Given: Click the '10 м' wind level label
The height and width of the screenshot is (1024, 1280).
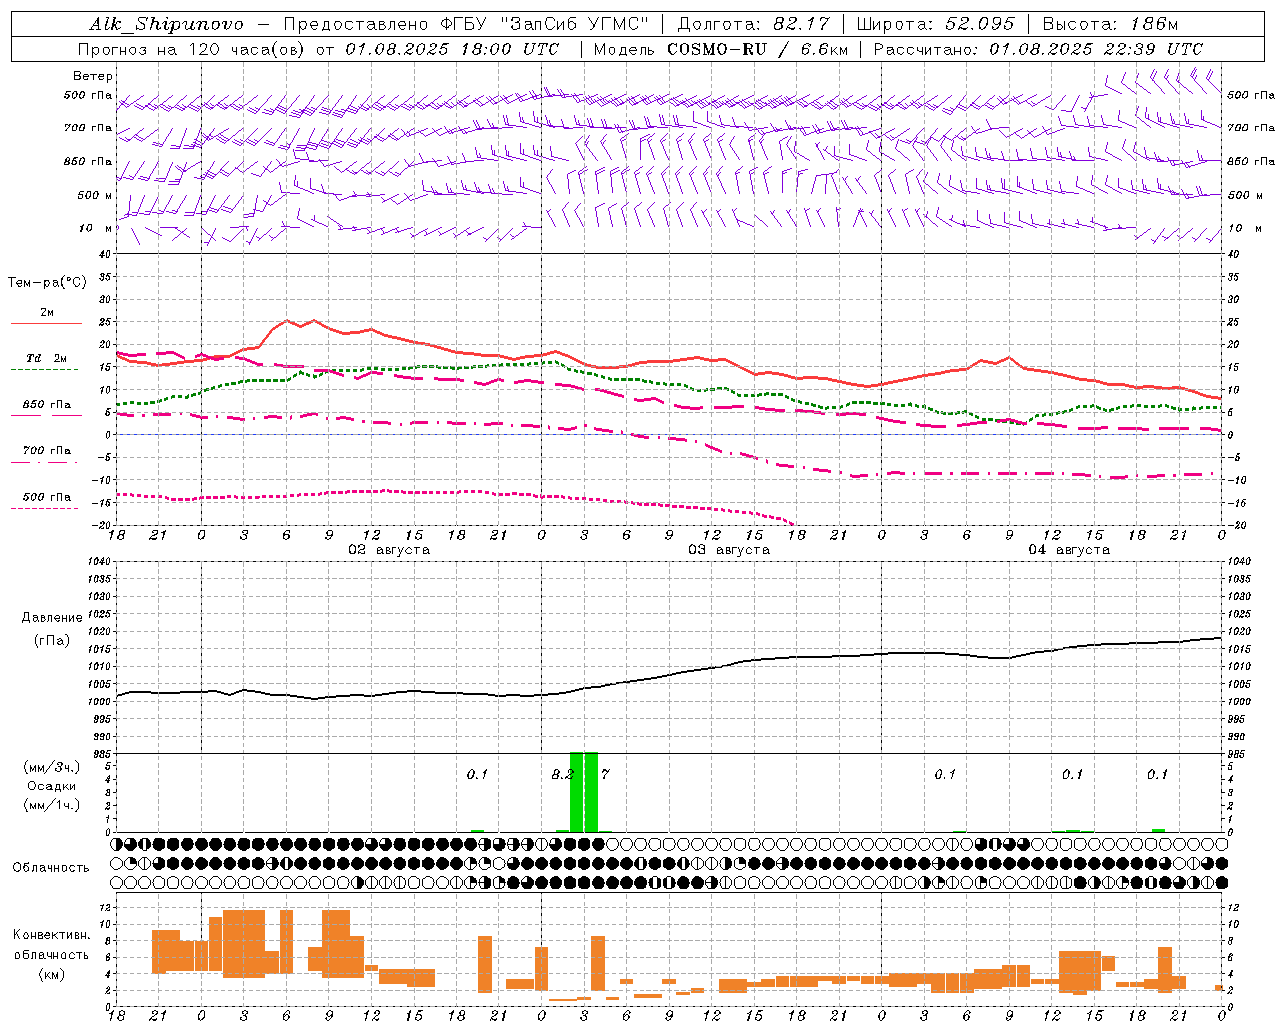Looking at the screenshot, I should pyautogui.click(x=95, y=229).
